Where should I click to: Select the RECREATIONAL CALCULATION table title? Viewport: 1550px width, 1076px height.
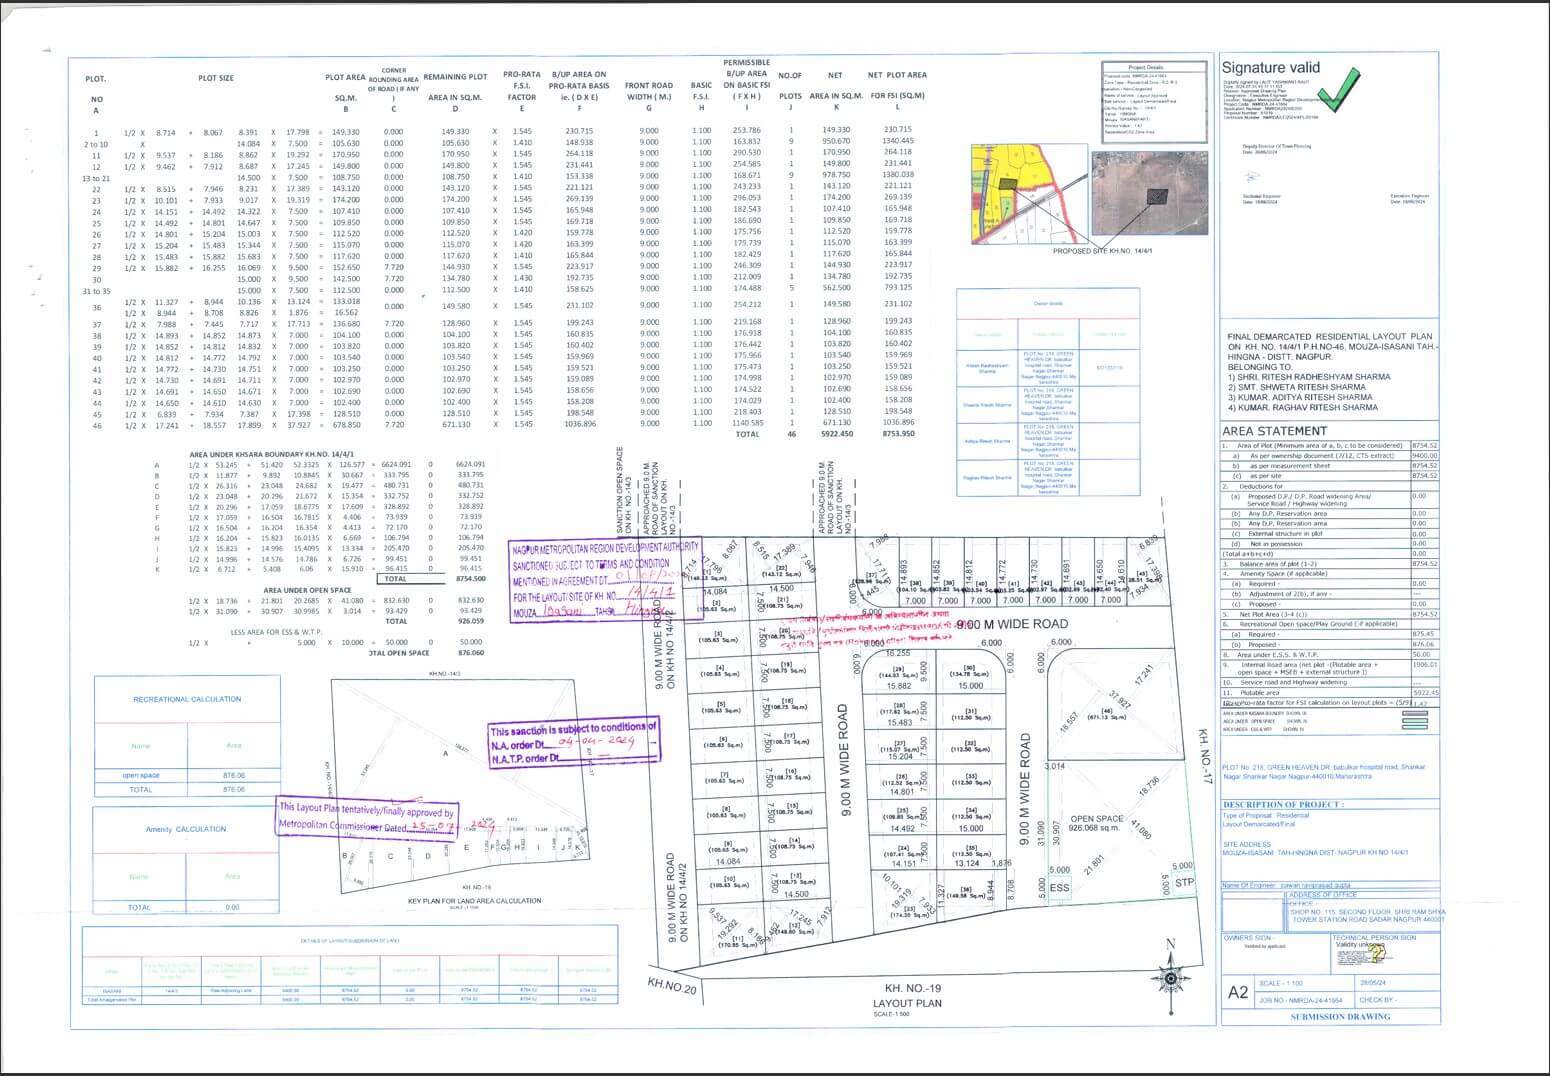pyautogui.click(x=187, y=699)
